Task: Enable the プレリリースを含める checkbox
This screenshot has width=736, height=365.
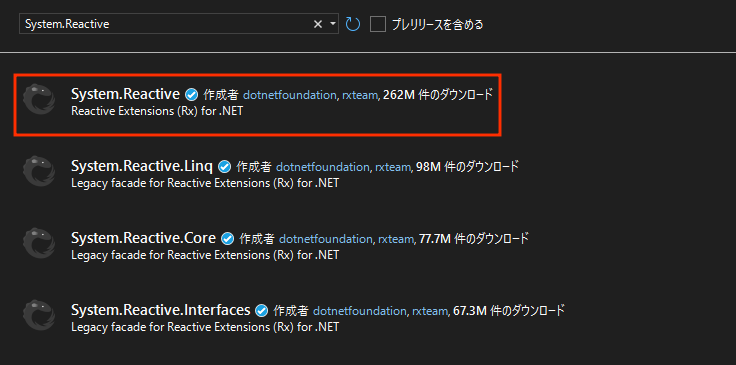Action: 377,24
